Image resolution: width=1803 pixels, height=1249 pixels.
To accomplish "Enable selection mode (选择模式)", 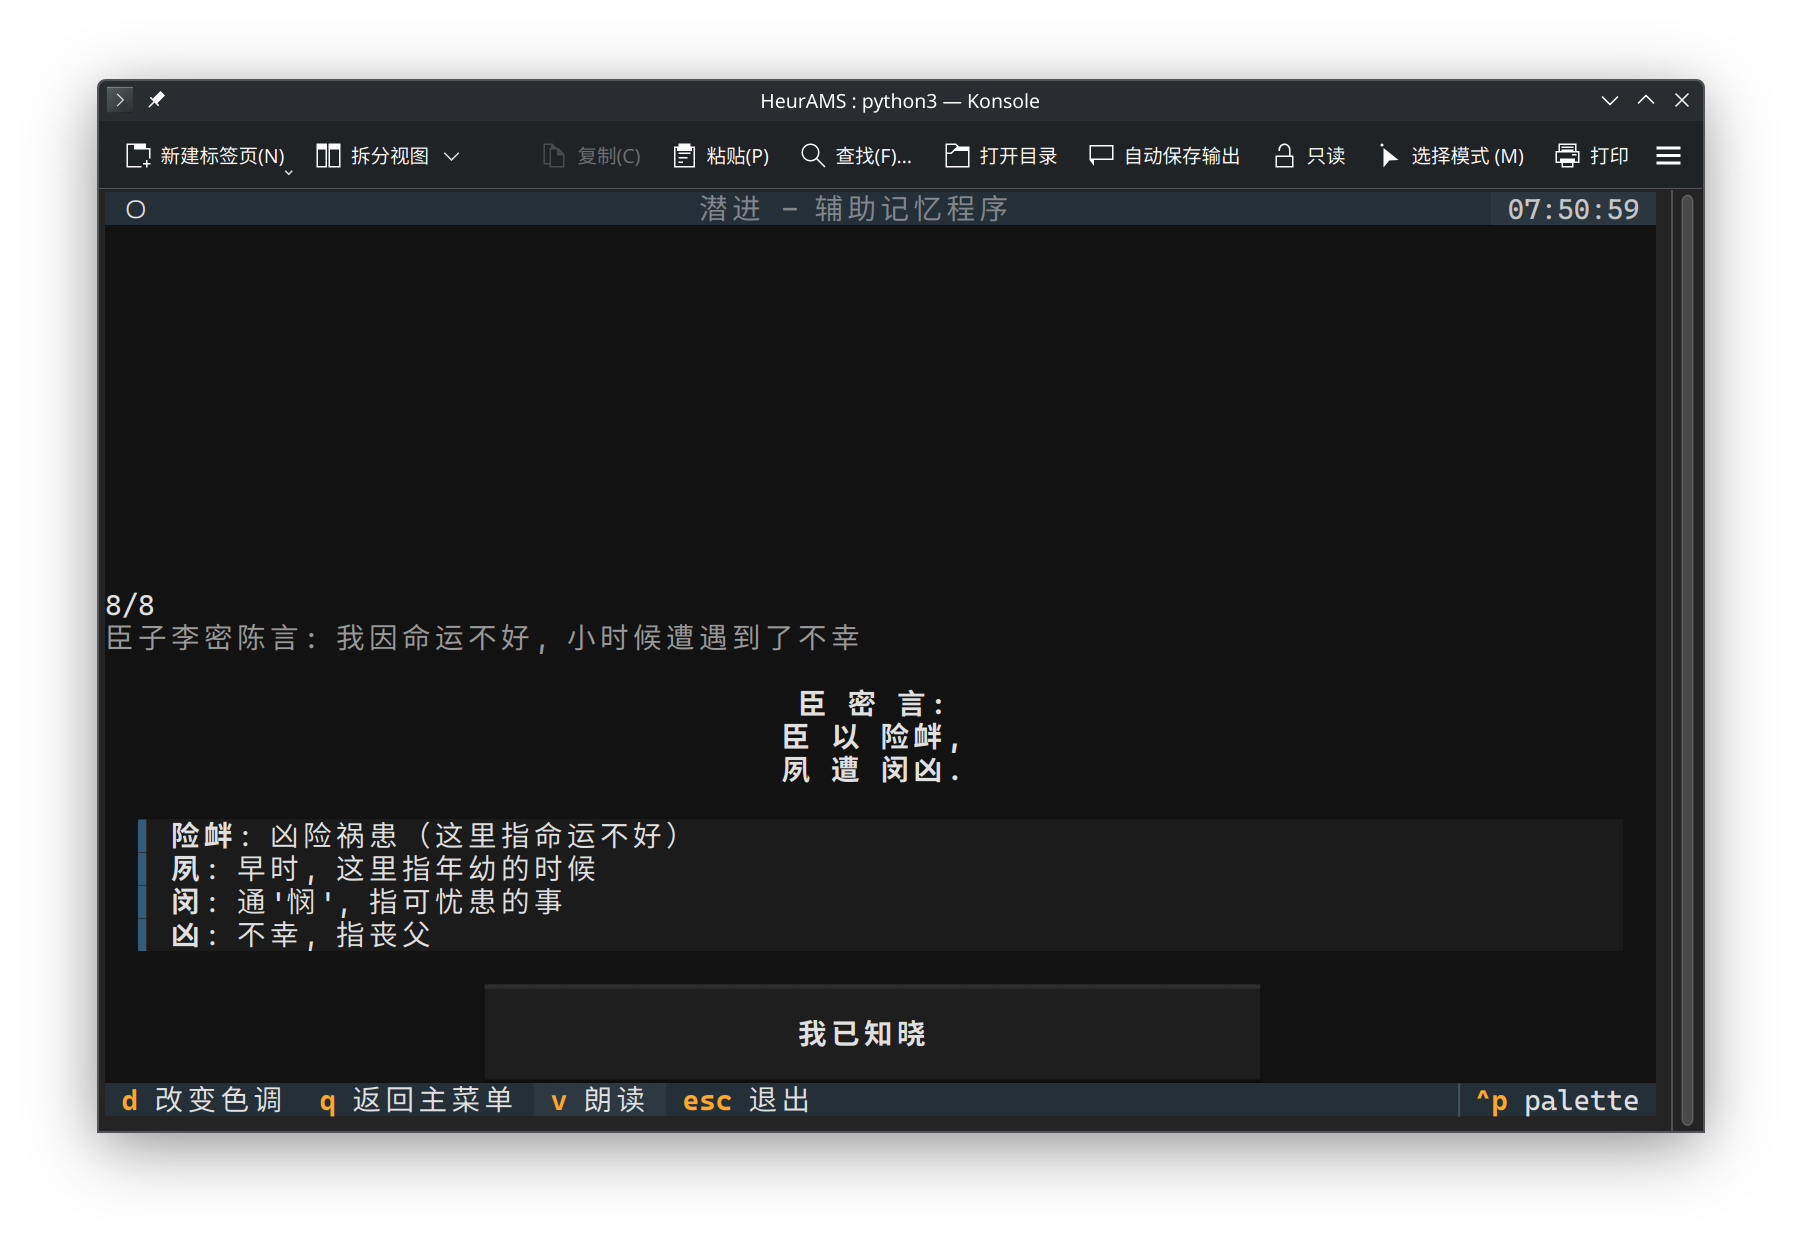I will [1388, 156].
